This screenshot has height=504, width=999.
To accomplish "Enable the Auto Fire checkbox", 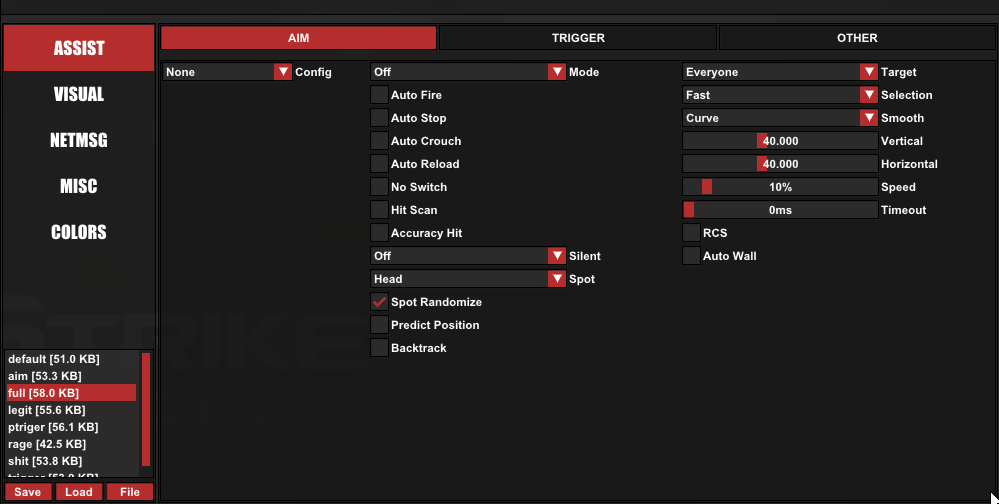I will click(380, 95).
